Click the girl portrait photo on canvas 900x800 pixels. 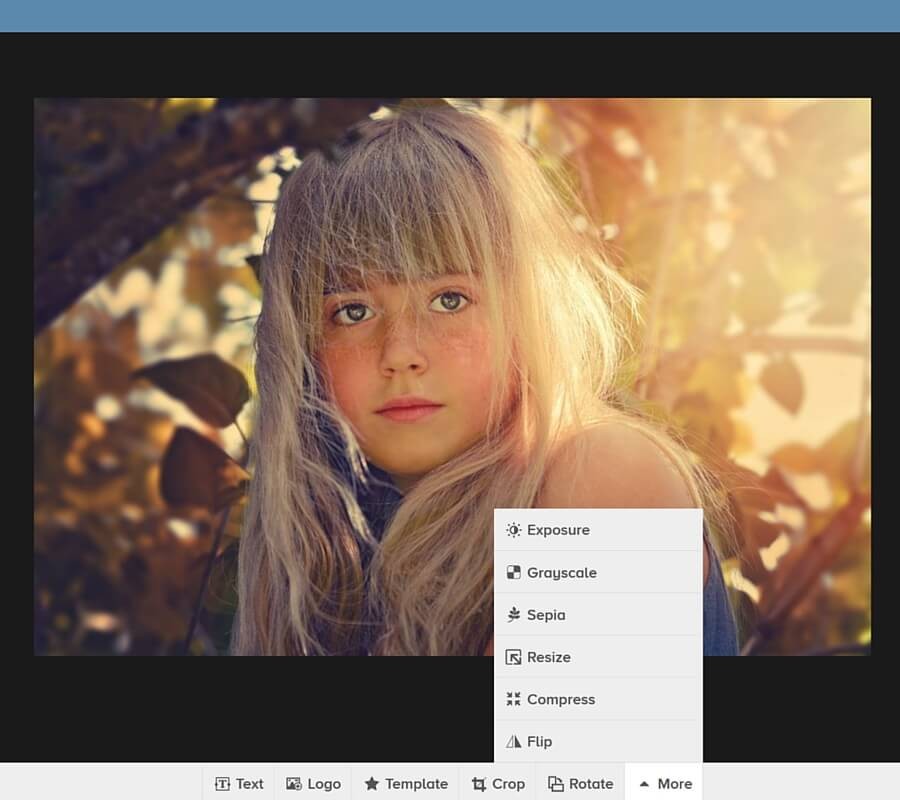(x=452, y=376)
